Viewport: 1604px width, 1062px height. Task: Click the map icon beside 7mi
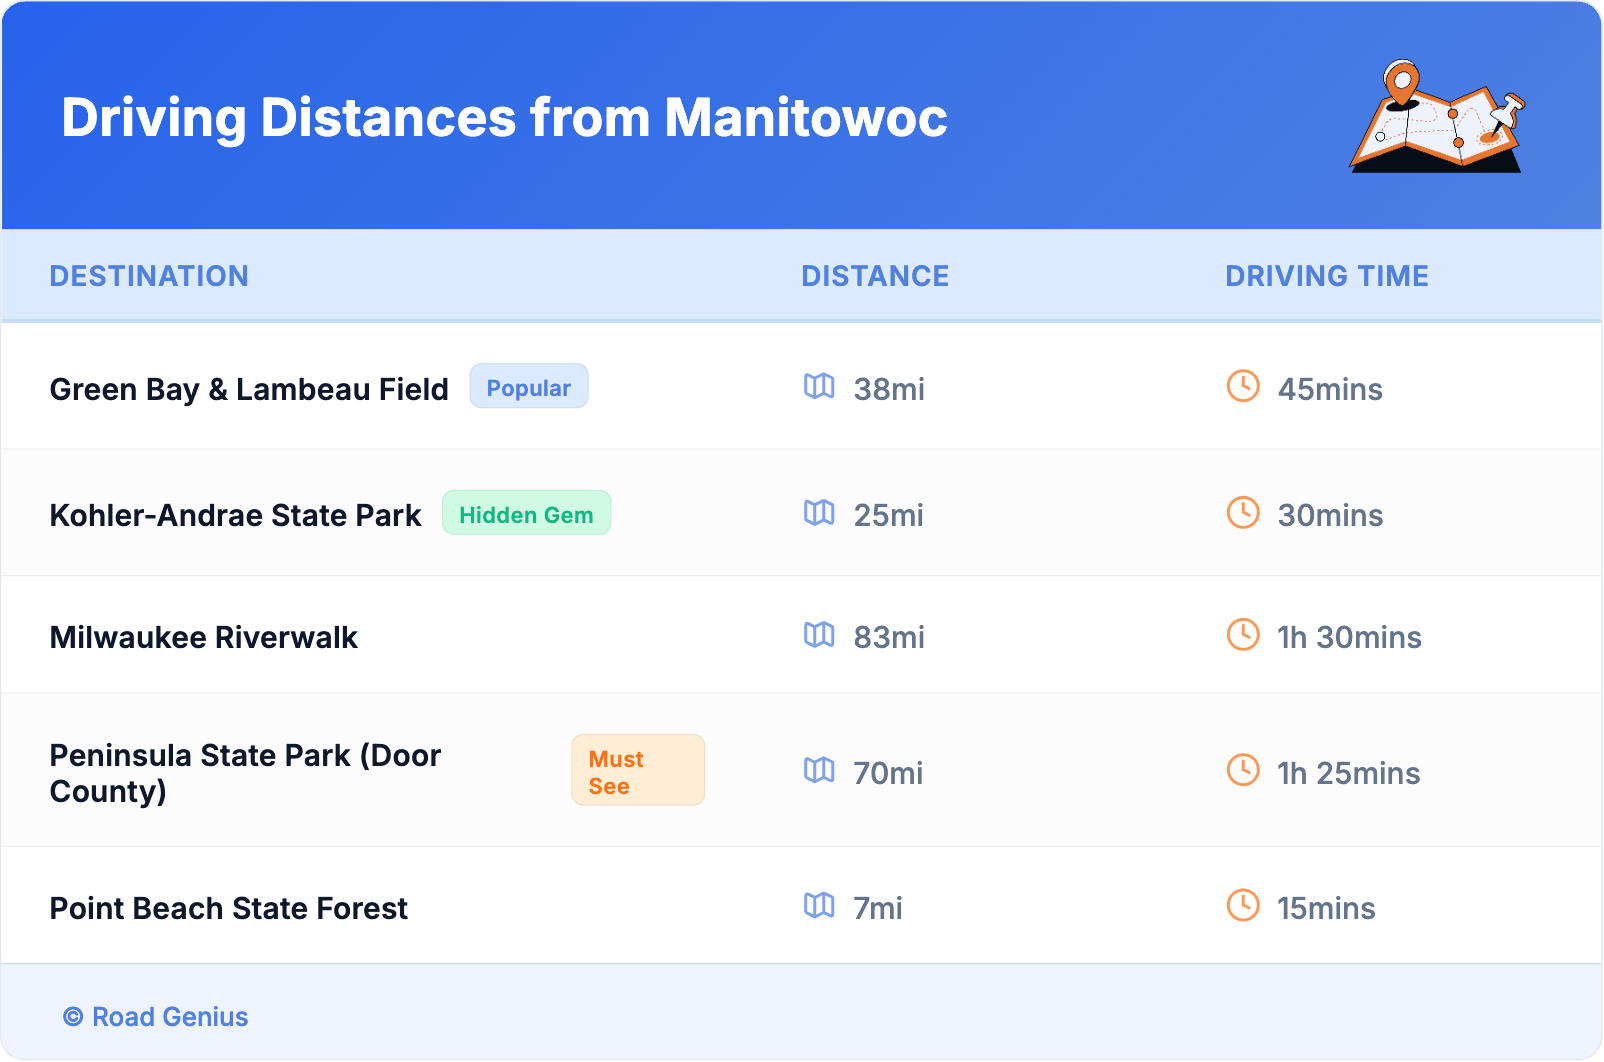[819, 905]
